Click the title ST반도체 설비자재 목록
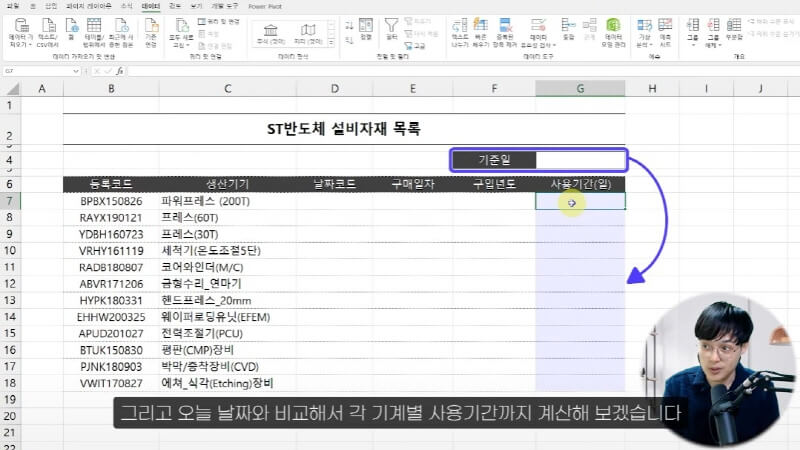The image size is (800, 450). pyautogui.click(x=343, y=129)
